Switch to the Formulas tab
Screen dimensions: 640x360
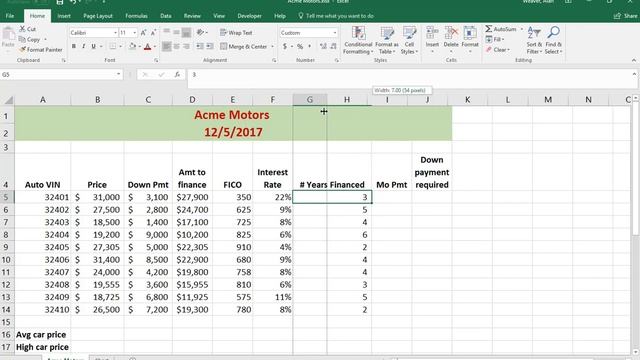(x=136, y=16)
